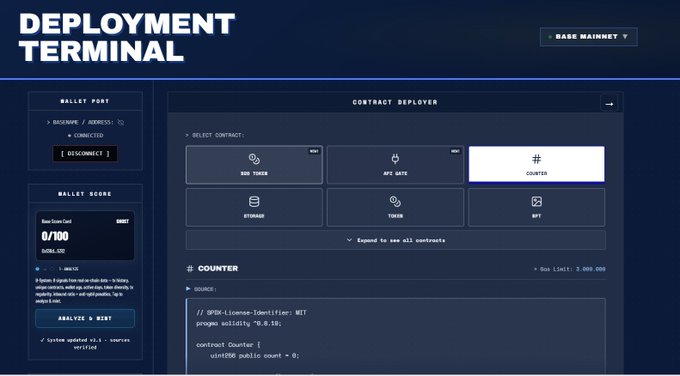
Task: Open the Base Score Card
Action: [x=85, y=235]
